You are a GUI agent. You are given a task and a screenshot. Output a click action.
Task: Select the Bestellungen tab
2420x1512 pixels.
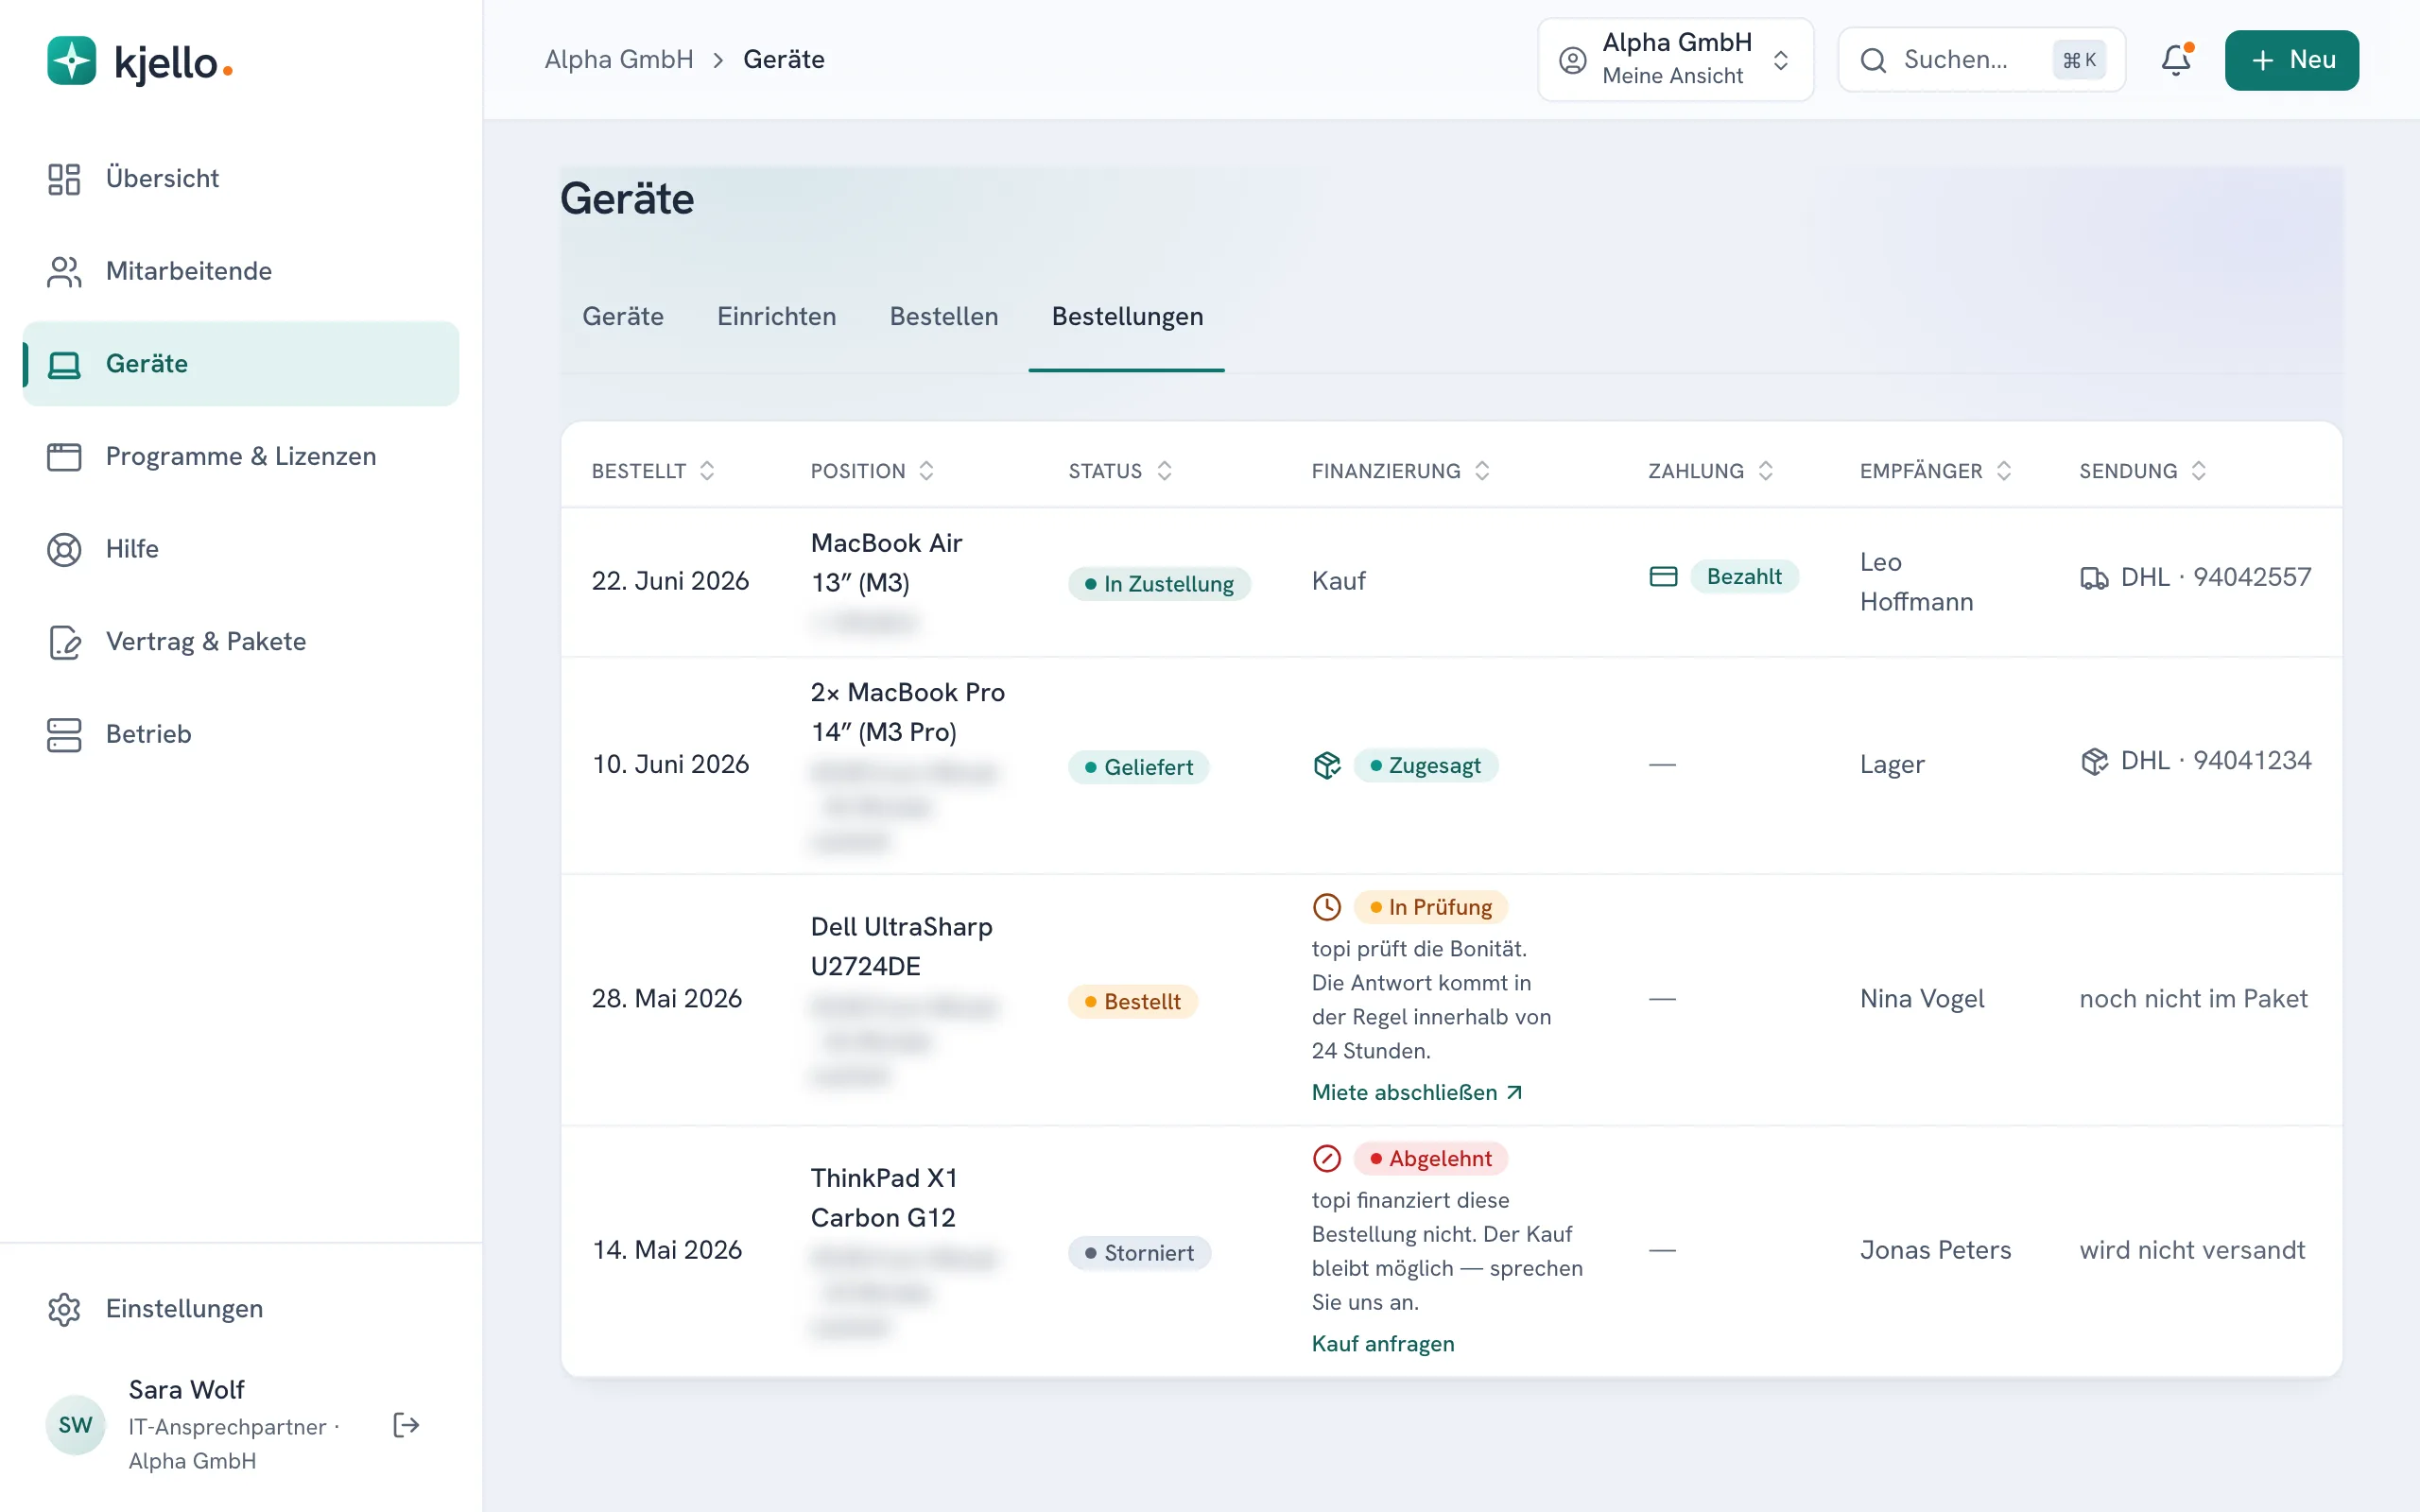coord(1127,317)
